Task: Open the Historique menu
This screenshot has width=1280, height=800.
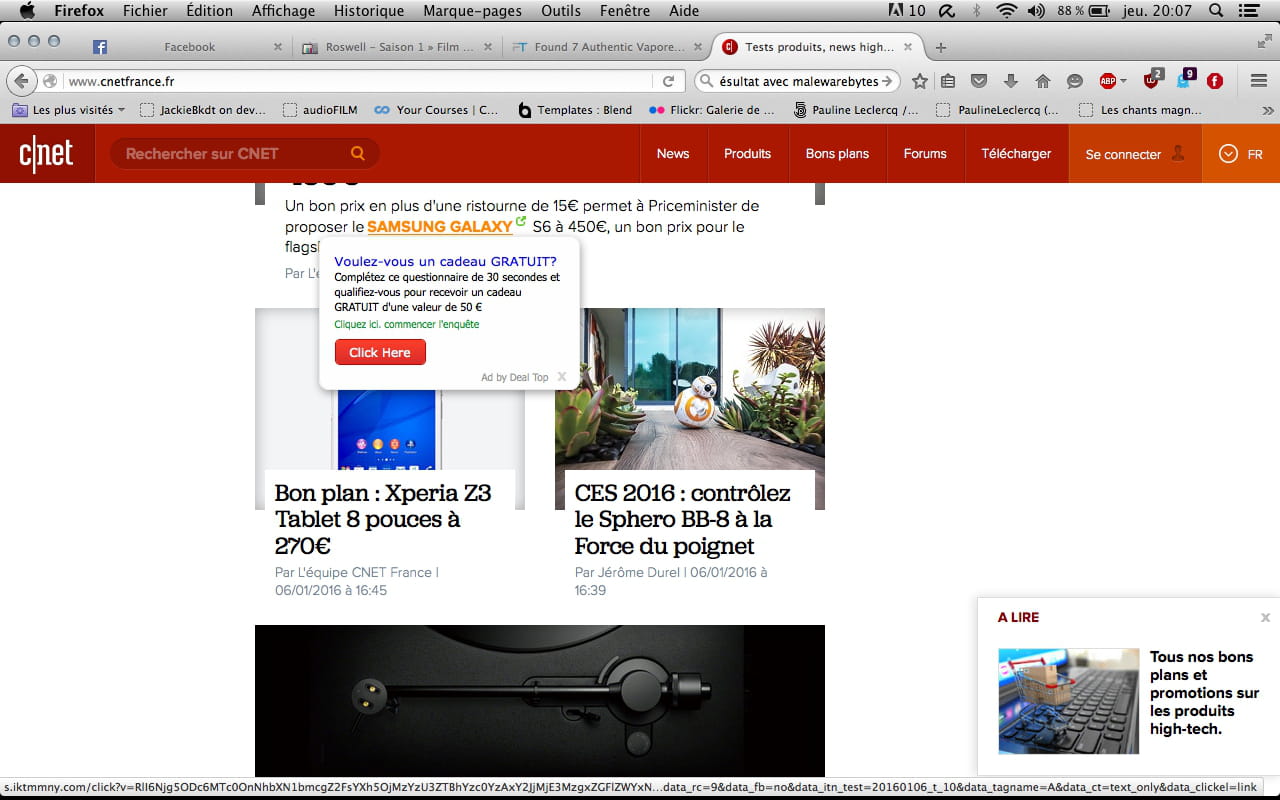Action: [369, 10]
